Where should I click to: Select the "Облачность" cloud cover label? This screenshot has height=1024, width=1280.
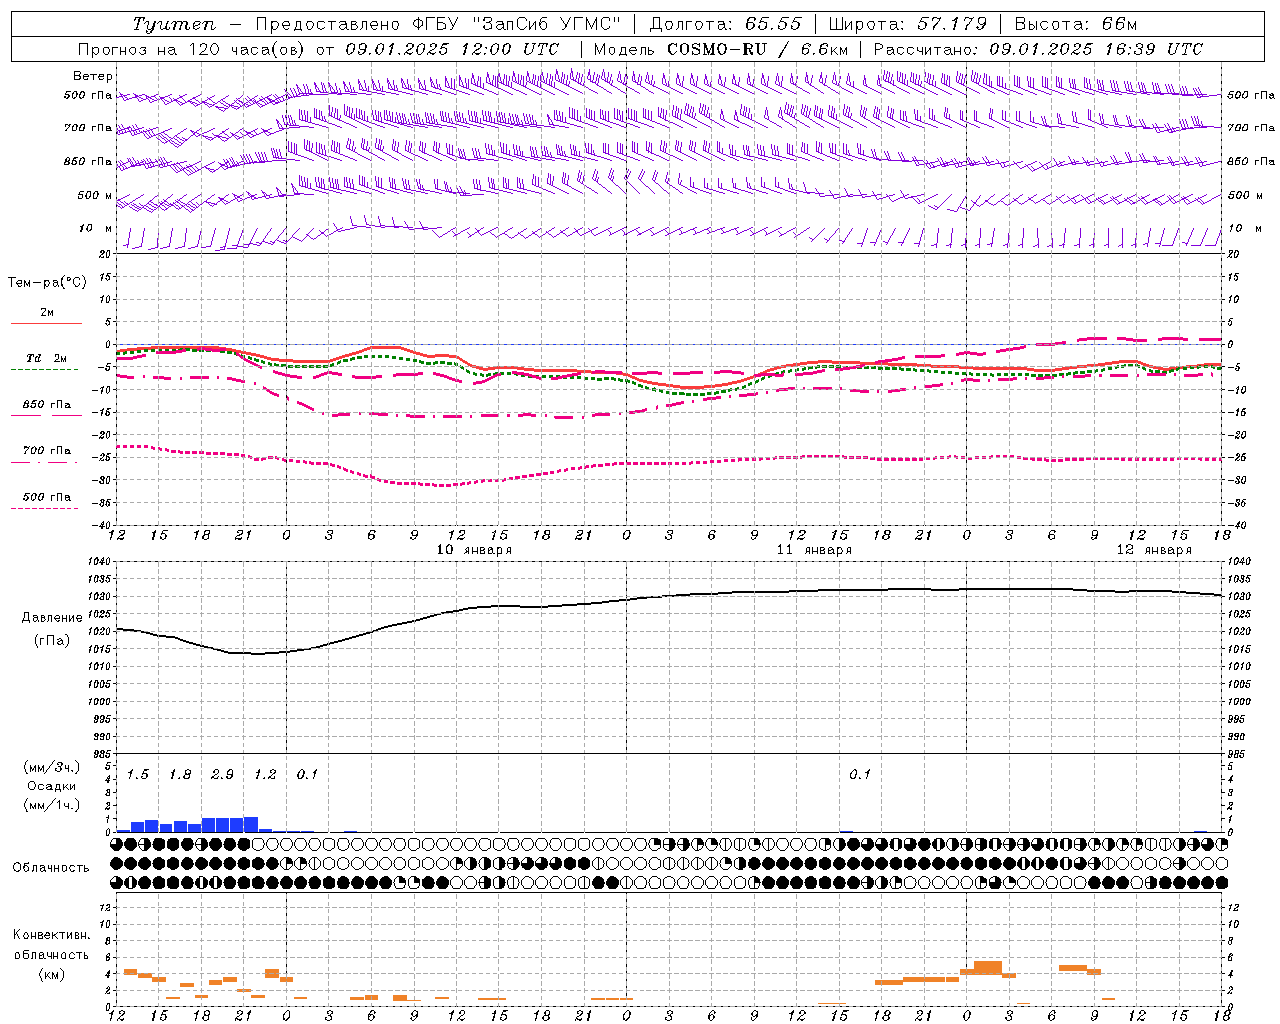pos(51,868)
